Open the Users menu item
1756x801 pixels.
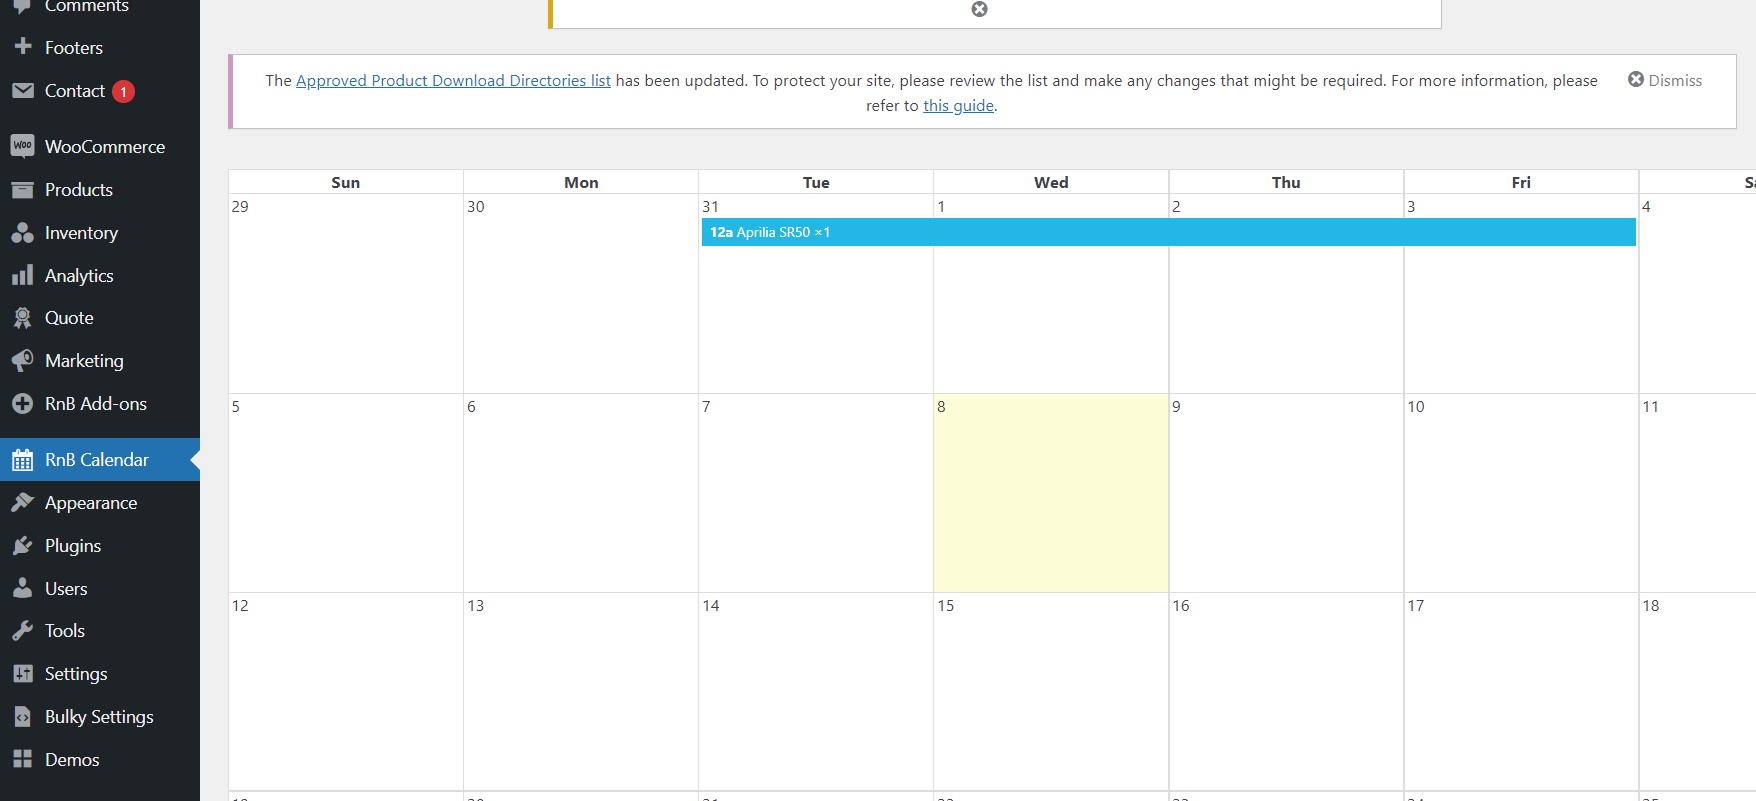tap(66, 589)
